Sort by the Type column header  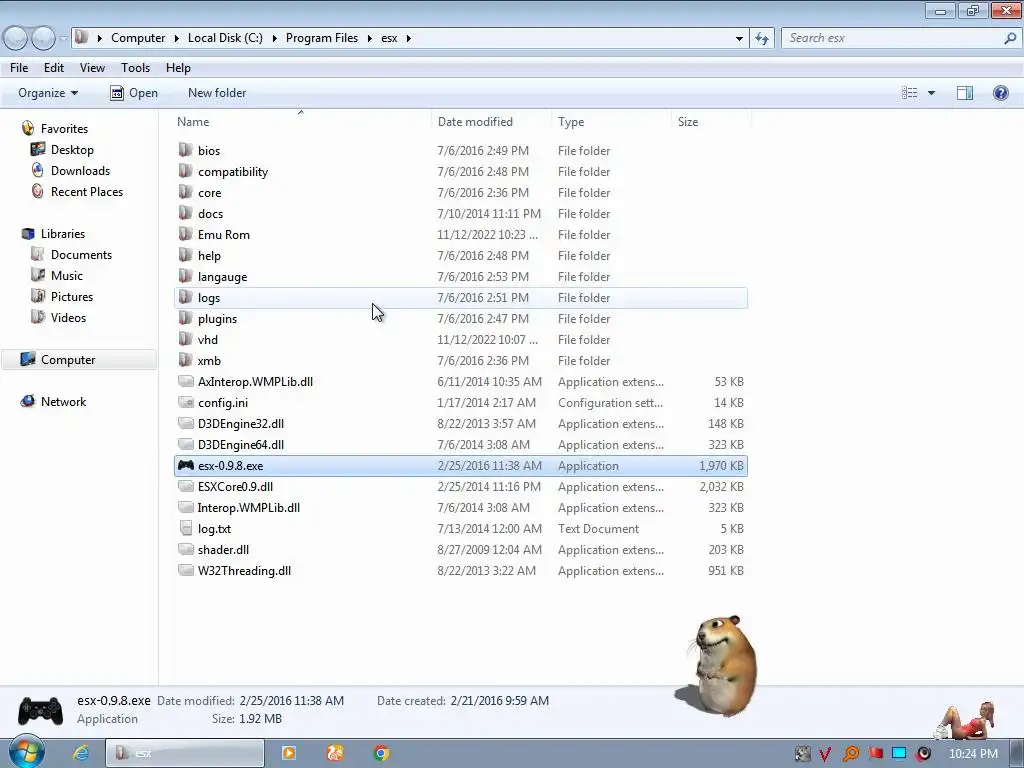612,121
